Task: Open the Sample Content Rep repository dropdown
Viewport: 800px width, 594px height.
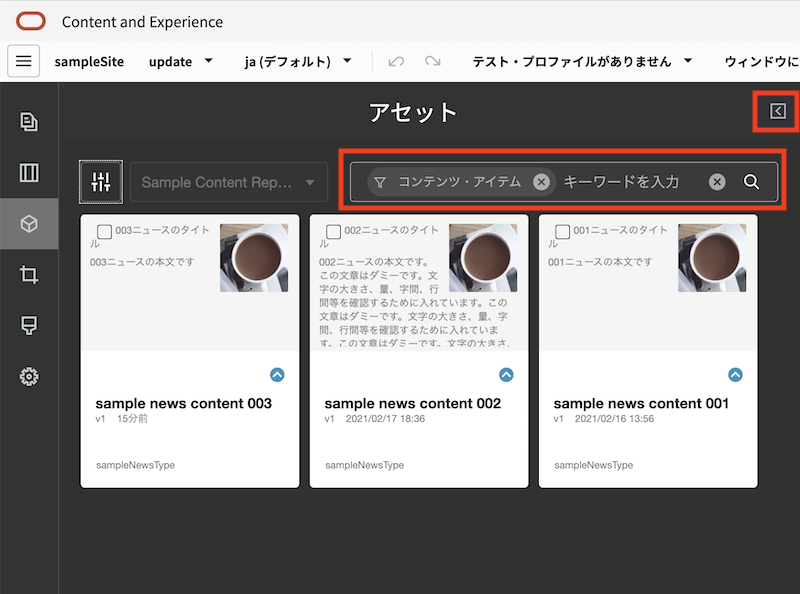Action: (x=228, y=182)
